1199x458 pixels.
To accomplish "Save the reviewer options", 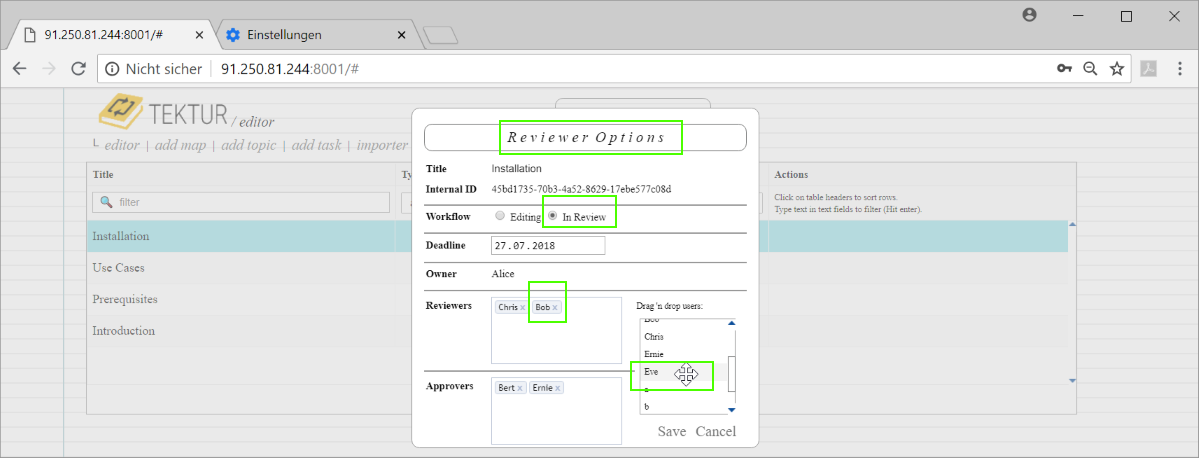I will pyautogui.click(x=671, y=431).
